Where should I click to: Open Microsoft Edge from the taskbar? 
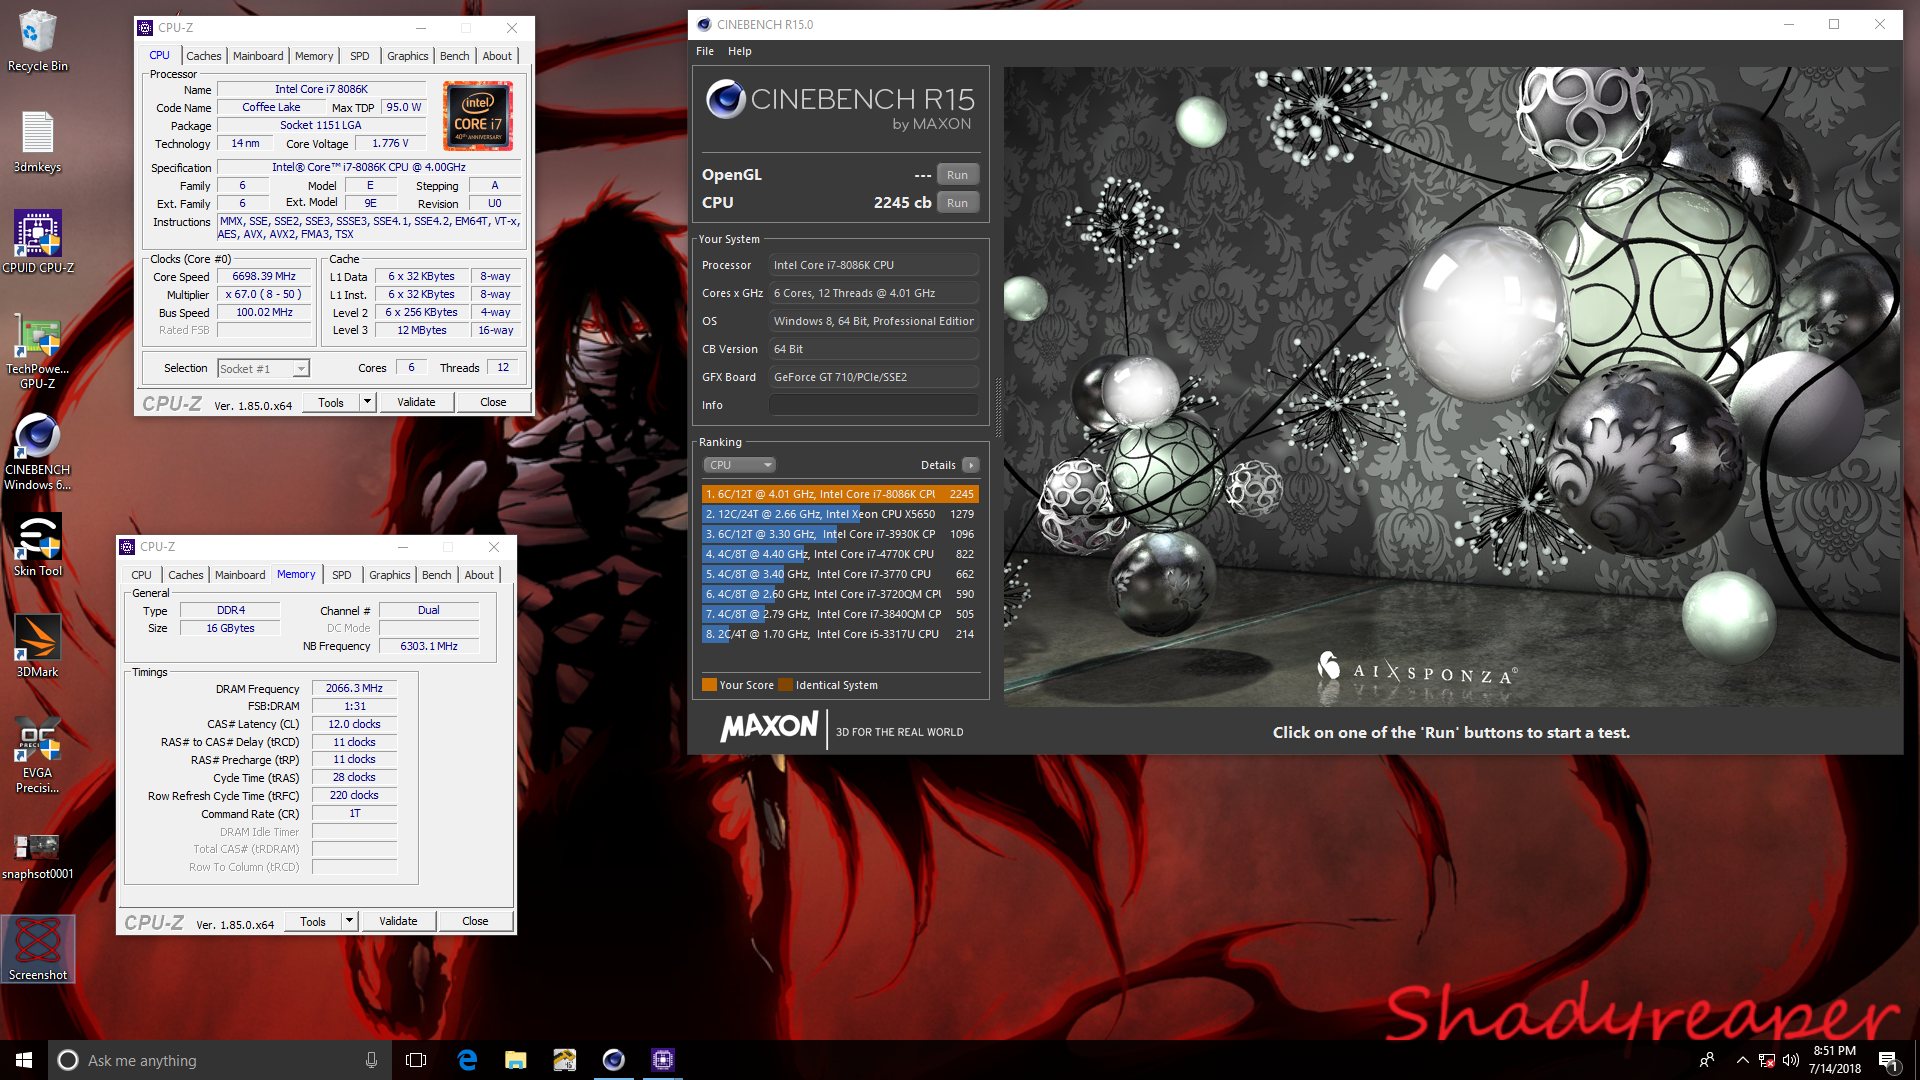467,1060
